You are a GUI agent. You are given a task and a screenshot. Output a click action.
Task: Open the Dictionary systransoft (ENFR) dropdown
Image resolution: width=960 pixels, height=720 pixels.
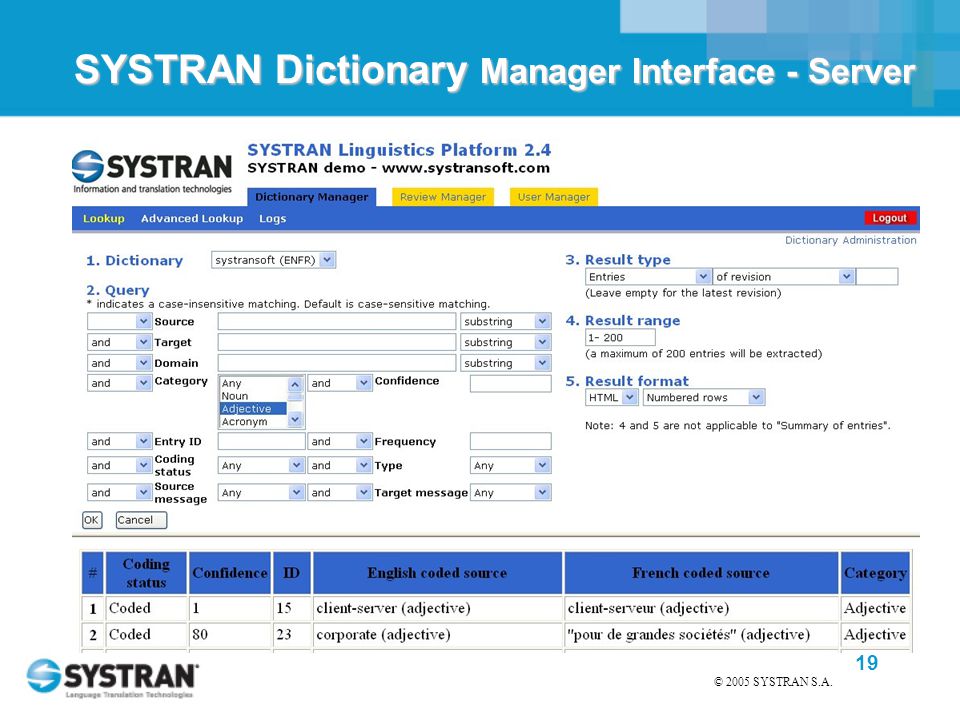(x=273, y=260)
